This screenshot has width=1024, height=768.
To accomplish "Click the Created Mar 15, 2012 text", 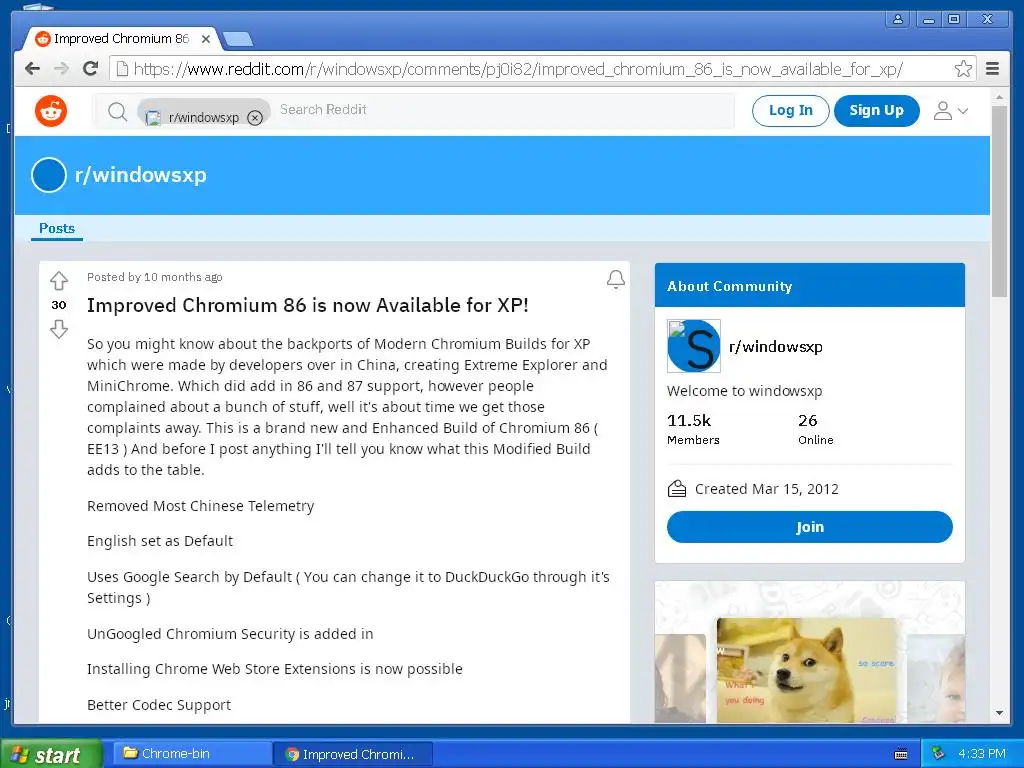I will 767,489.
